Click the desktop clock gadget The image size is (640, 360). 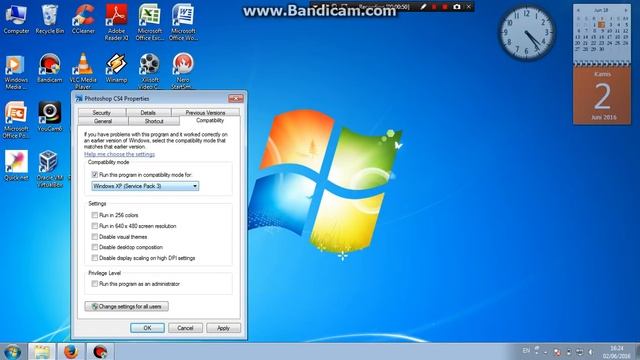527,33
